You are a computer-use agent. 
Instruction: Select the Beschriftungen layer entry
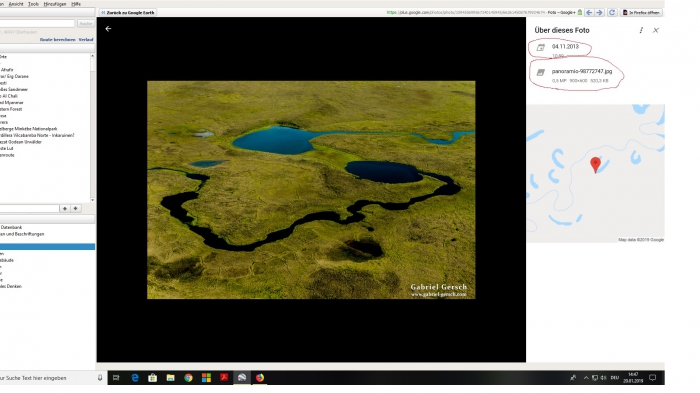22,234
